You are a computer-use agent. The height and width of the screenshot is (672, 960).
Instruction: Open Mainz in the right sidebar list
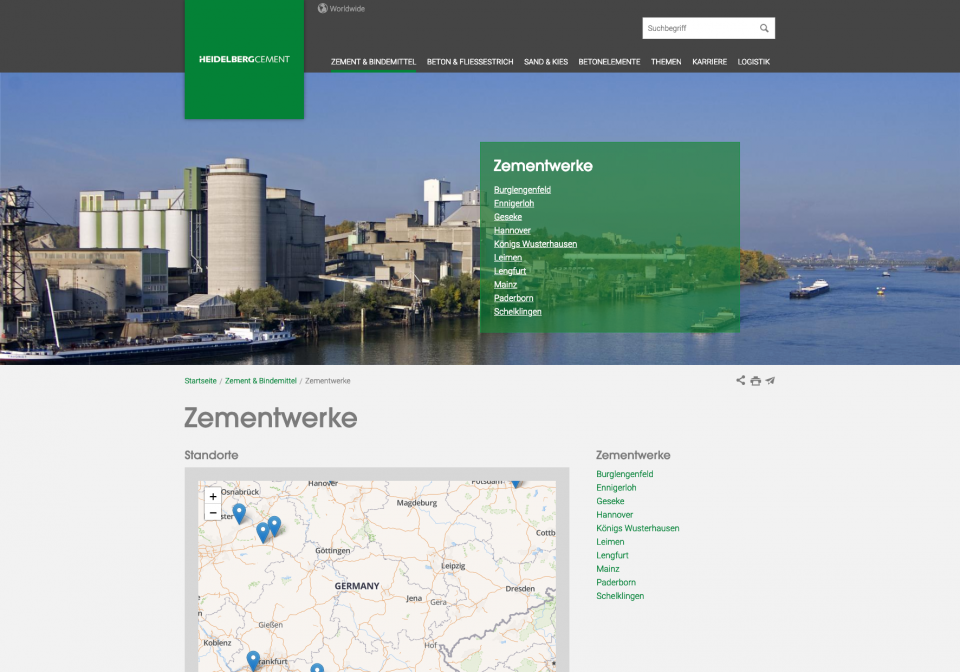(x=608, y=569)
